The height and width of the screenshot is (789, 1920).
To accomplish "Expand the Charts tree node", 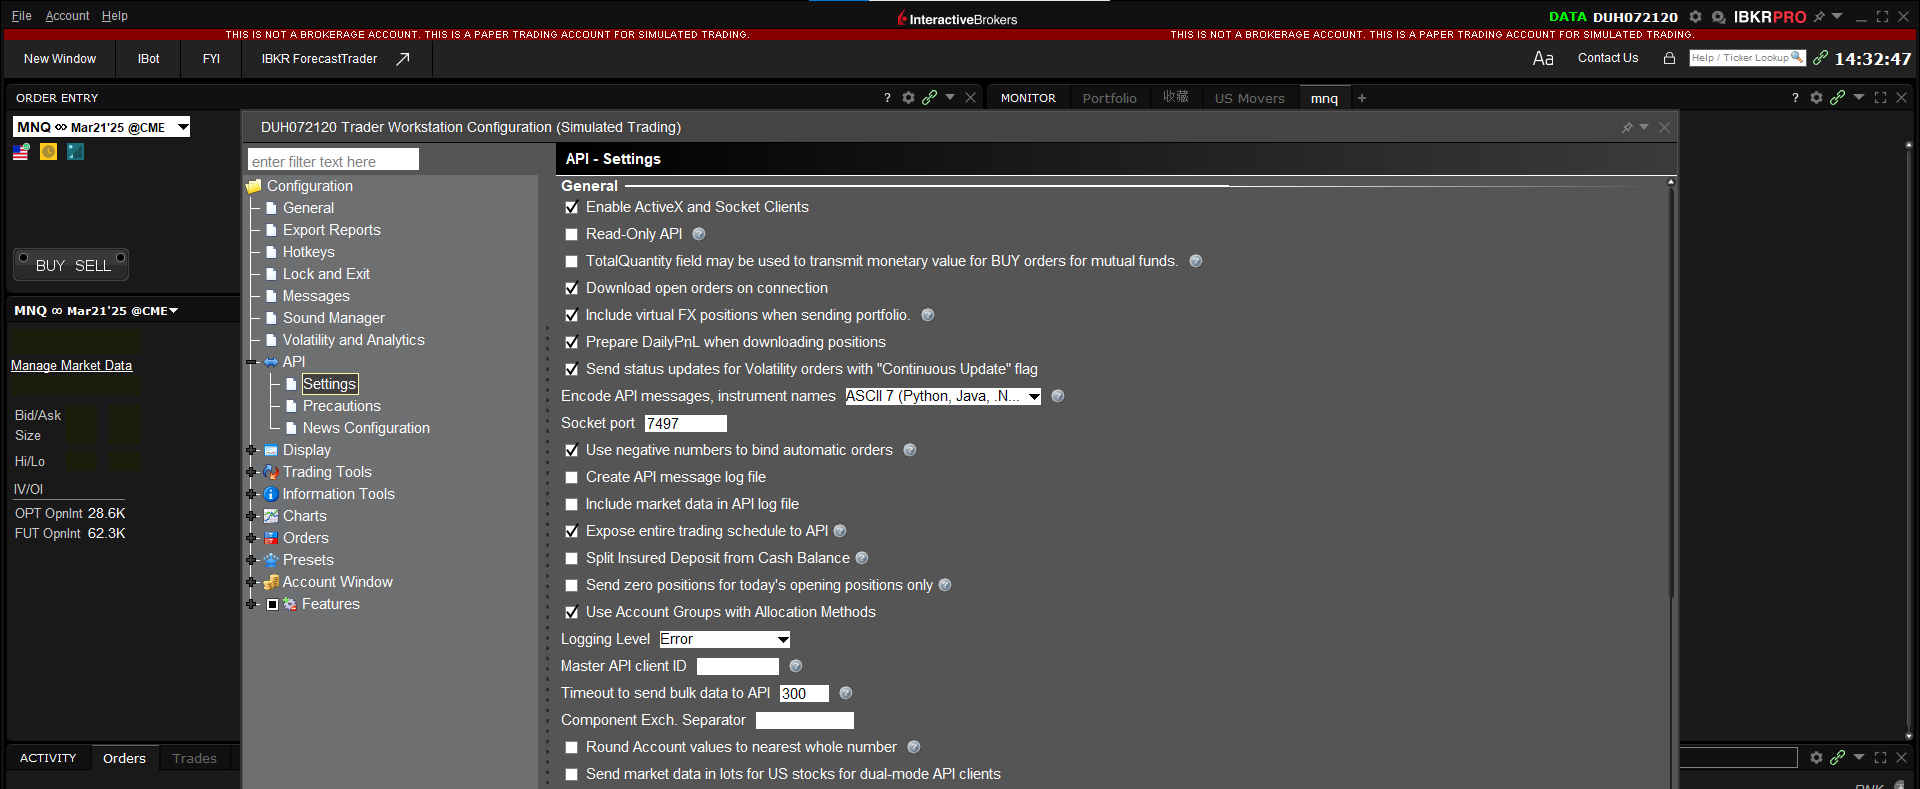I will 252,516.
